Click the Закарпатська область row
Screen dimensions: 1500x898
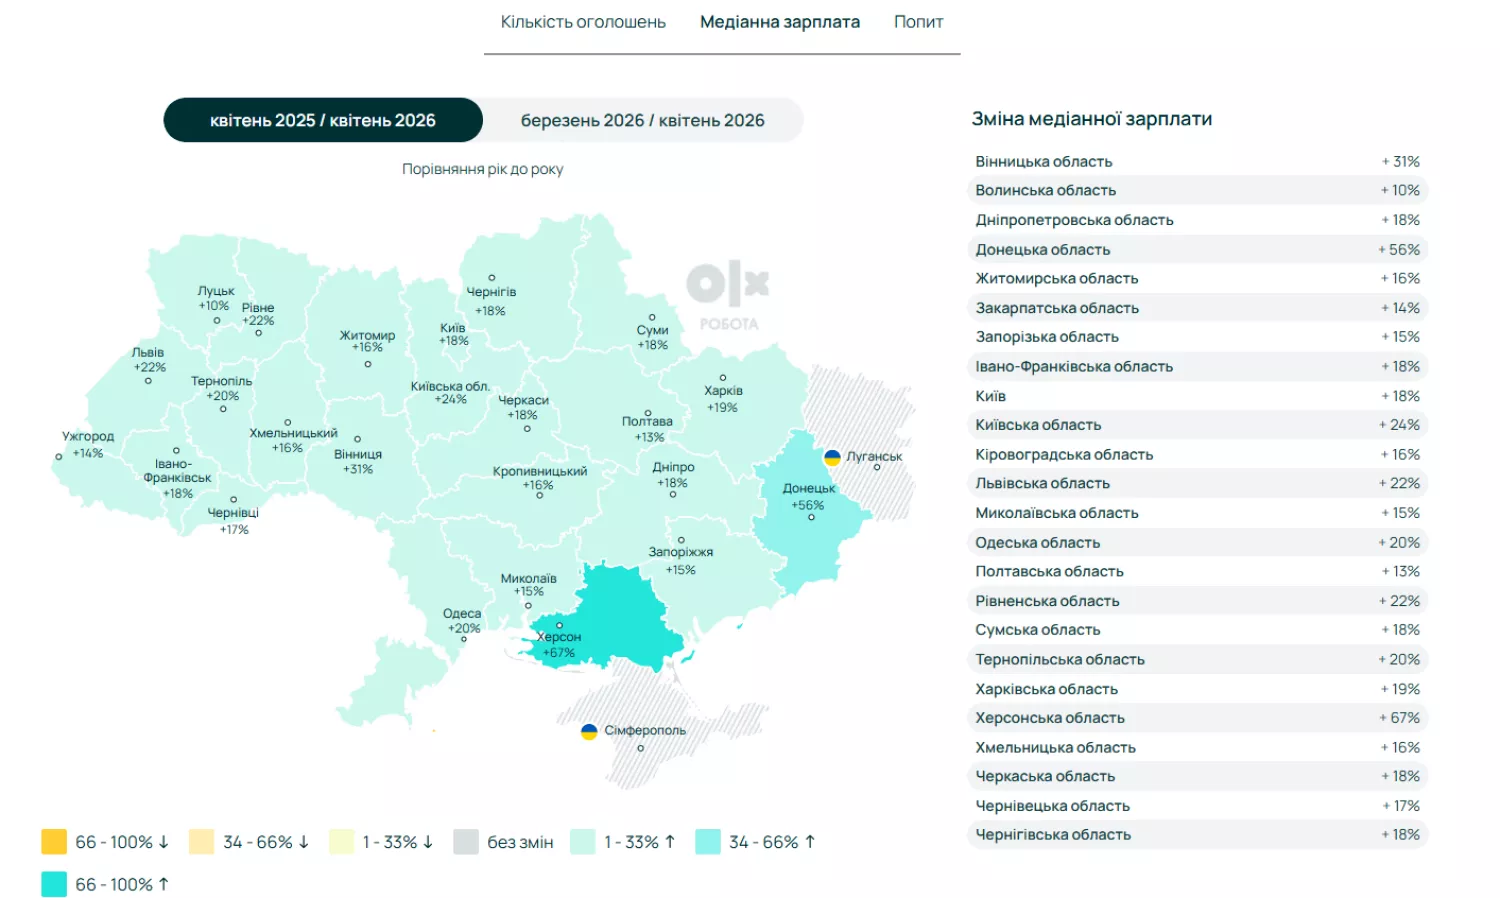pyautogui.click(x=1197, y=308)
